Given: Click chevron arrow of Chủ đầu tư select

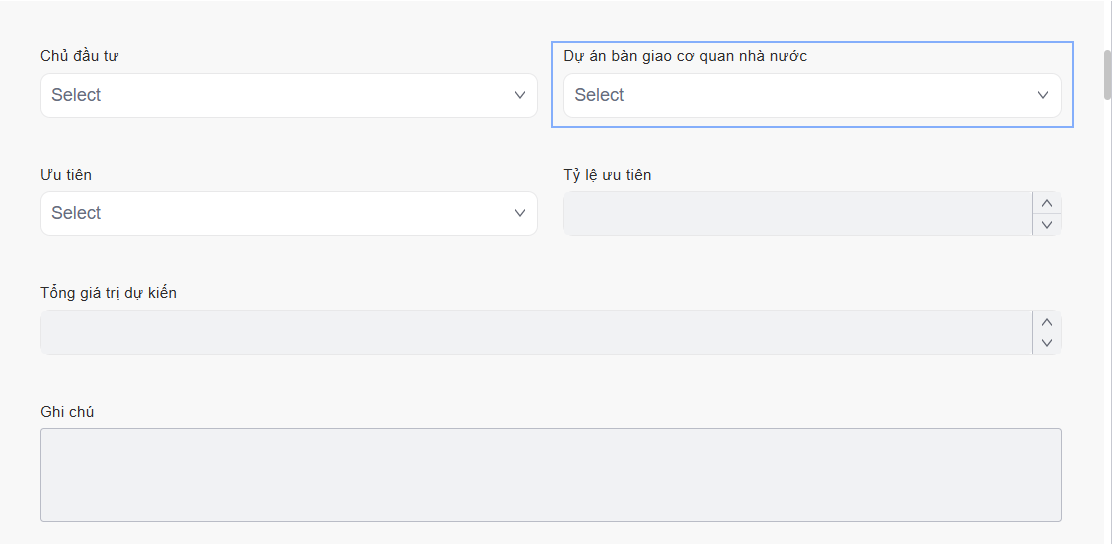Looking at the screenshot, I should pos(520,95).
